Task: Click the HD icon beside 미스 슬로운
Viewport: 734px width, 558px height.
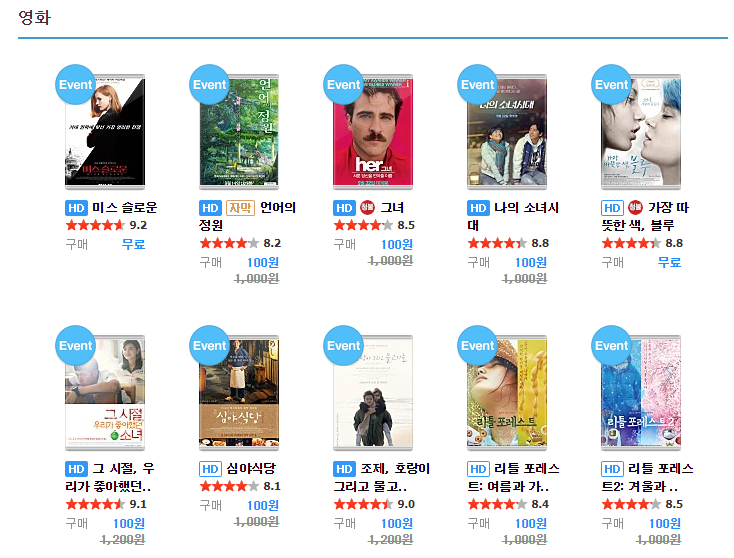Action: pyautogui.click(x=76, y=208)
